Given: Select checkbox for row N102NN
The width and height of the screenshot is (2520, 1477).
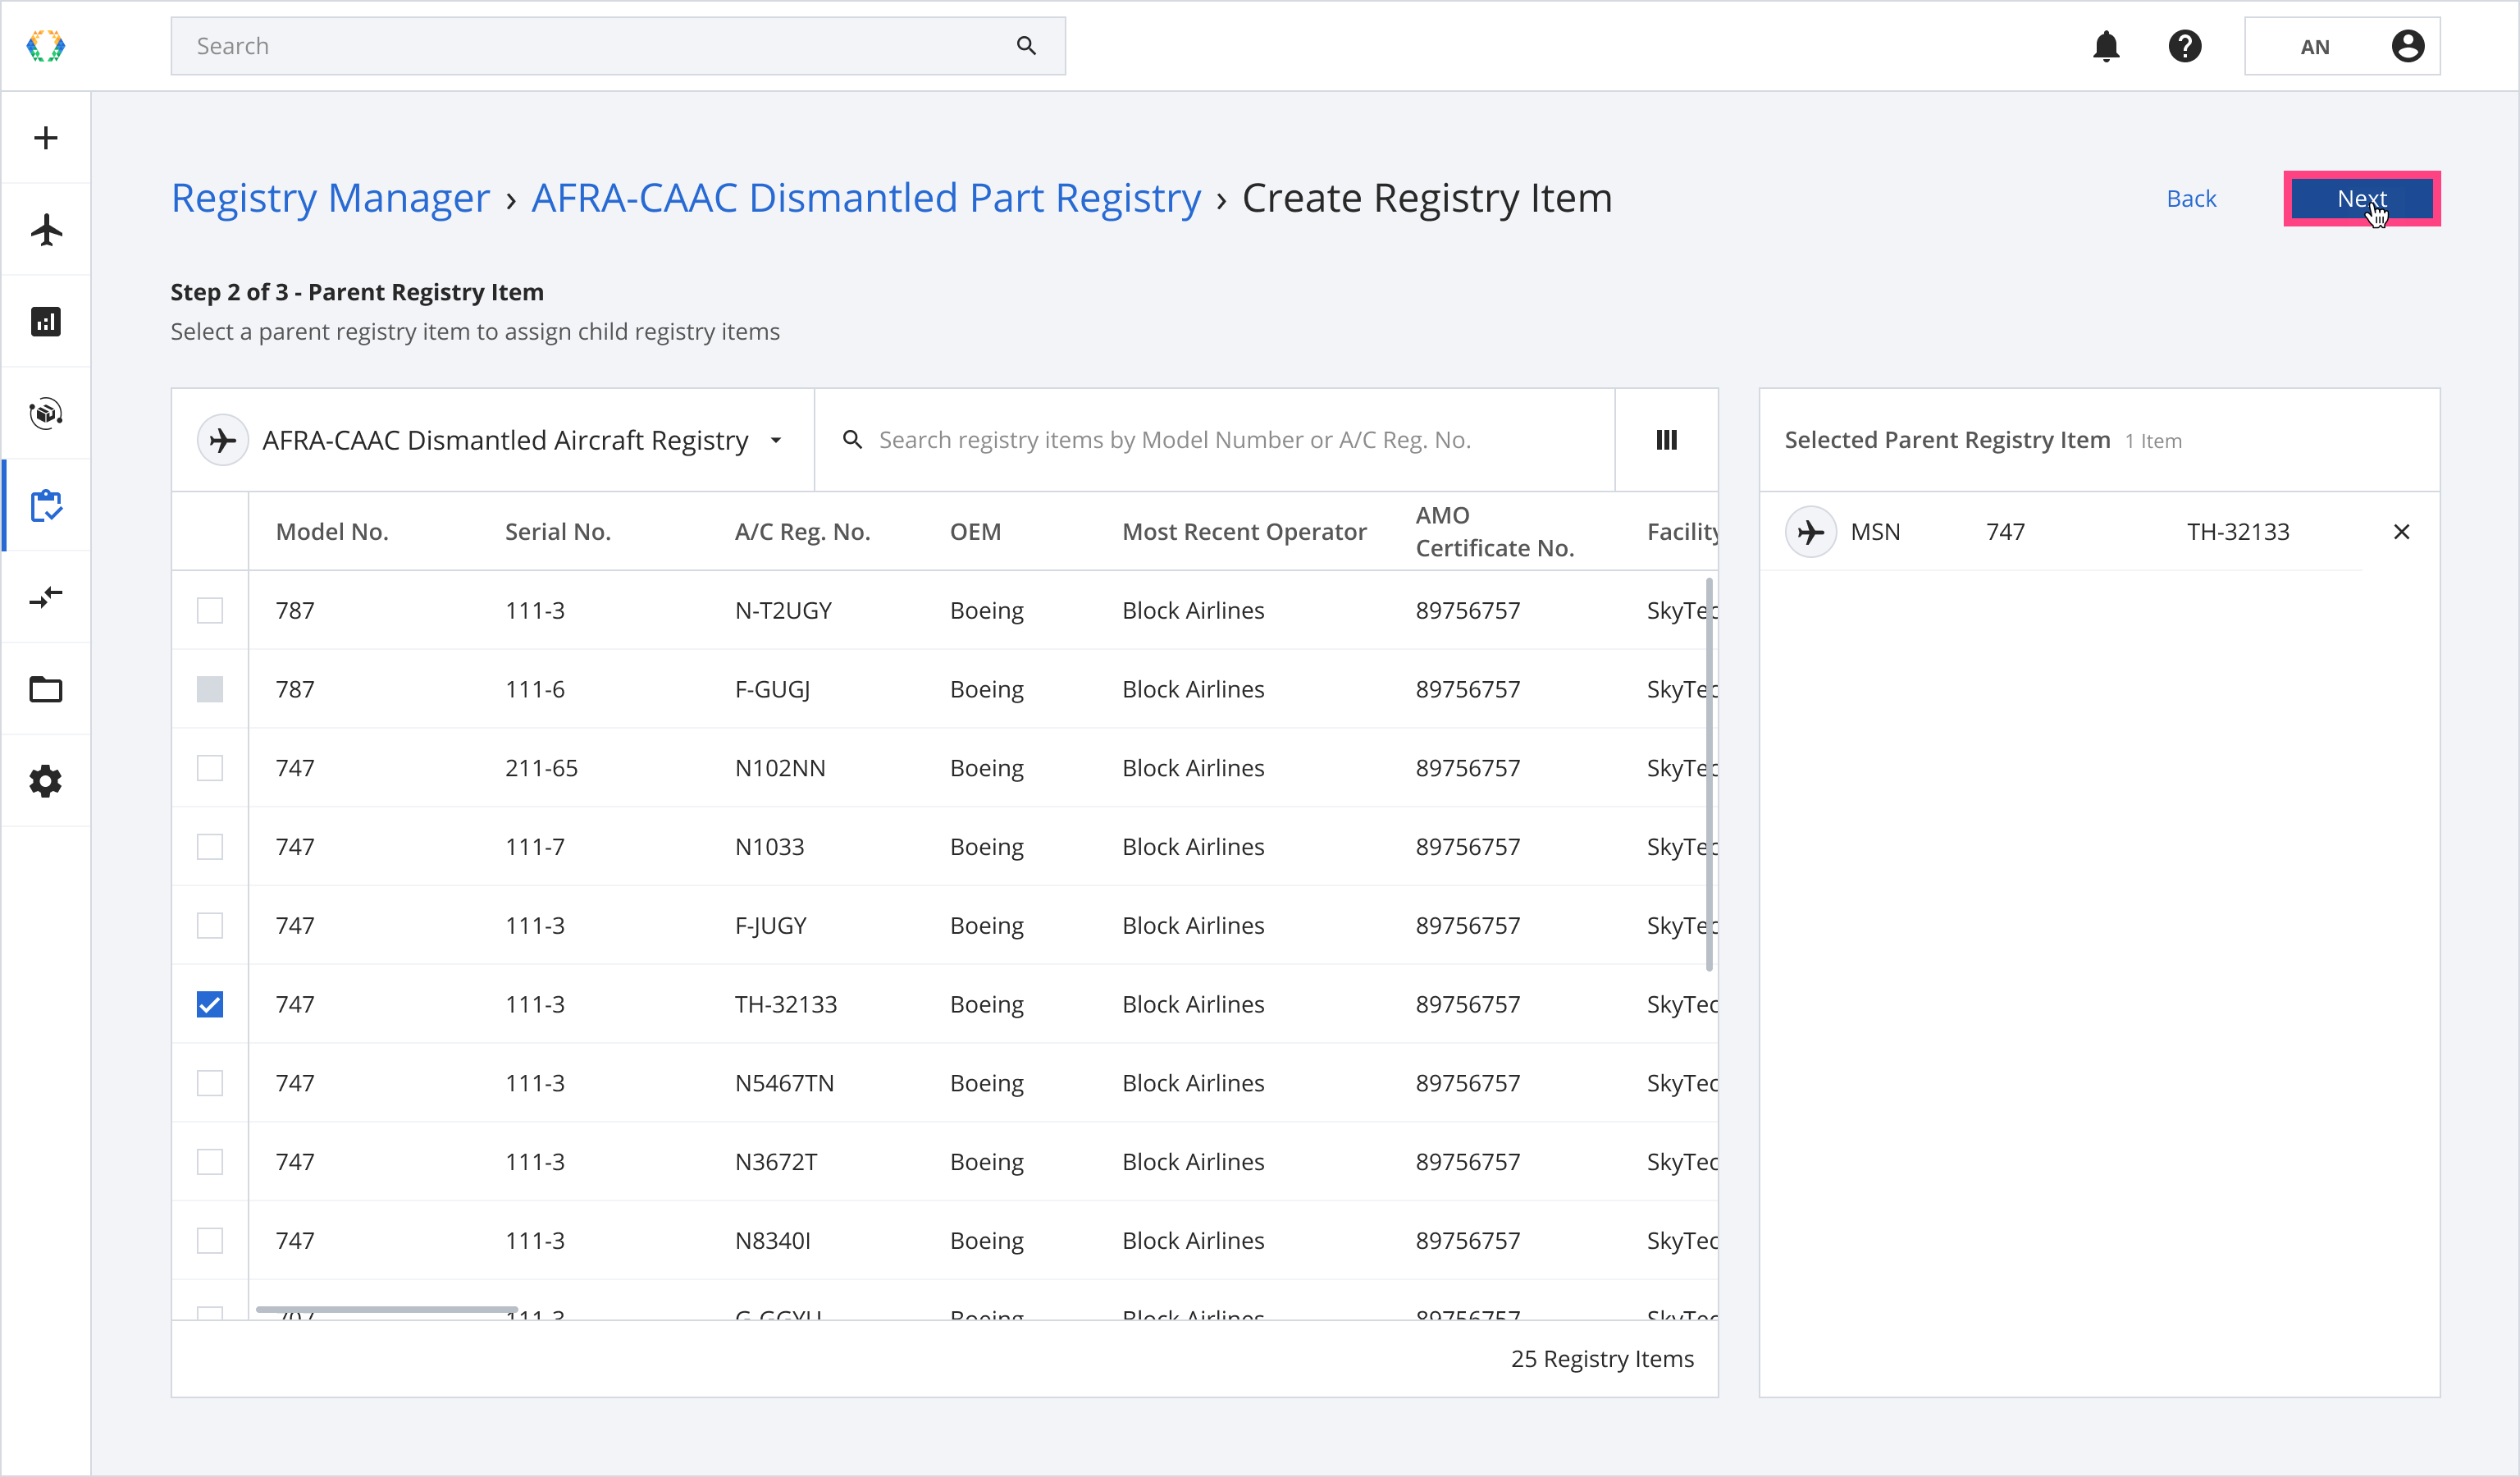Looking at the screenshot, I should tap(210, 768).
